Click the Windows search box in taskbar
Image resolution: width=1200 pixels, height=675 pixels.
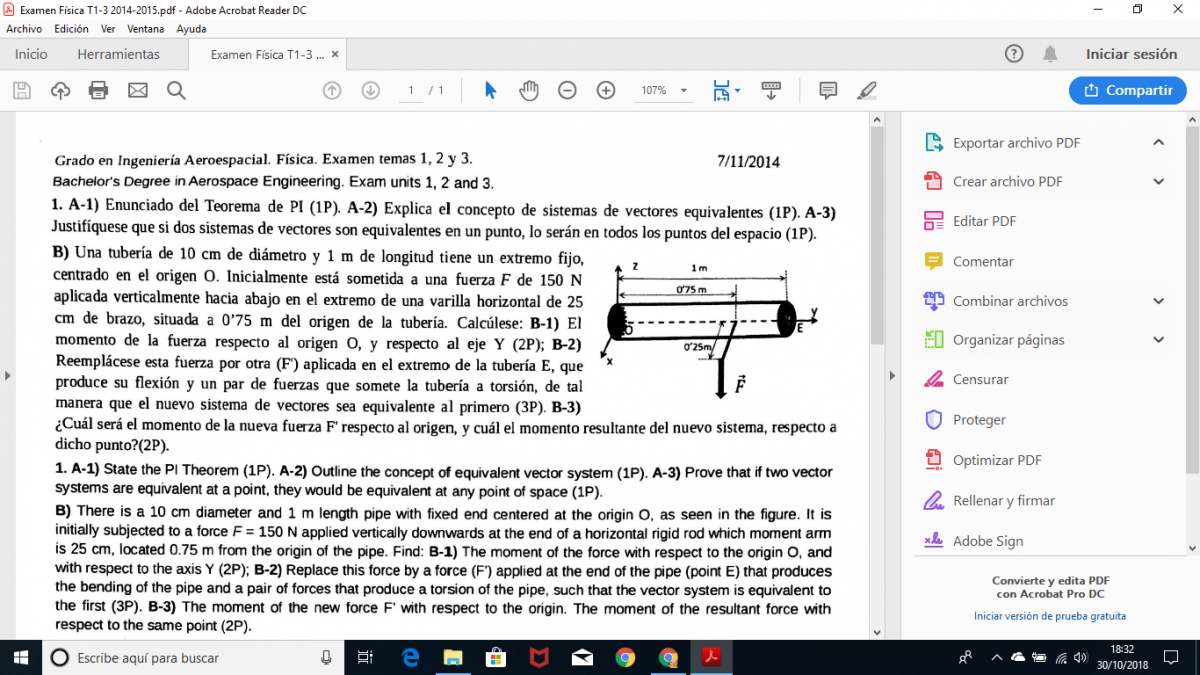coord(190,658)
